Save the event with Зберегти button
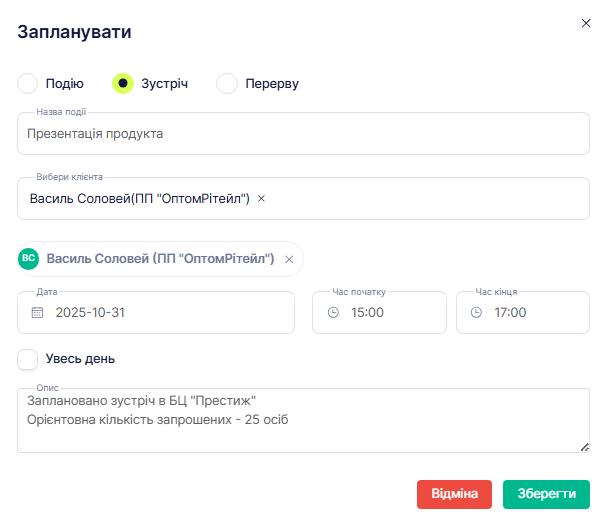The width and height of the screenshot is (609, 528). point(546,494)
